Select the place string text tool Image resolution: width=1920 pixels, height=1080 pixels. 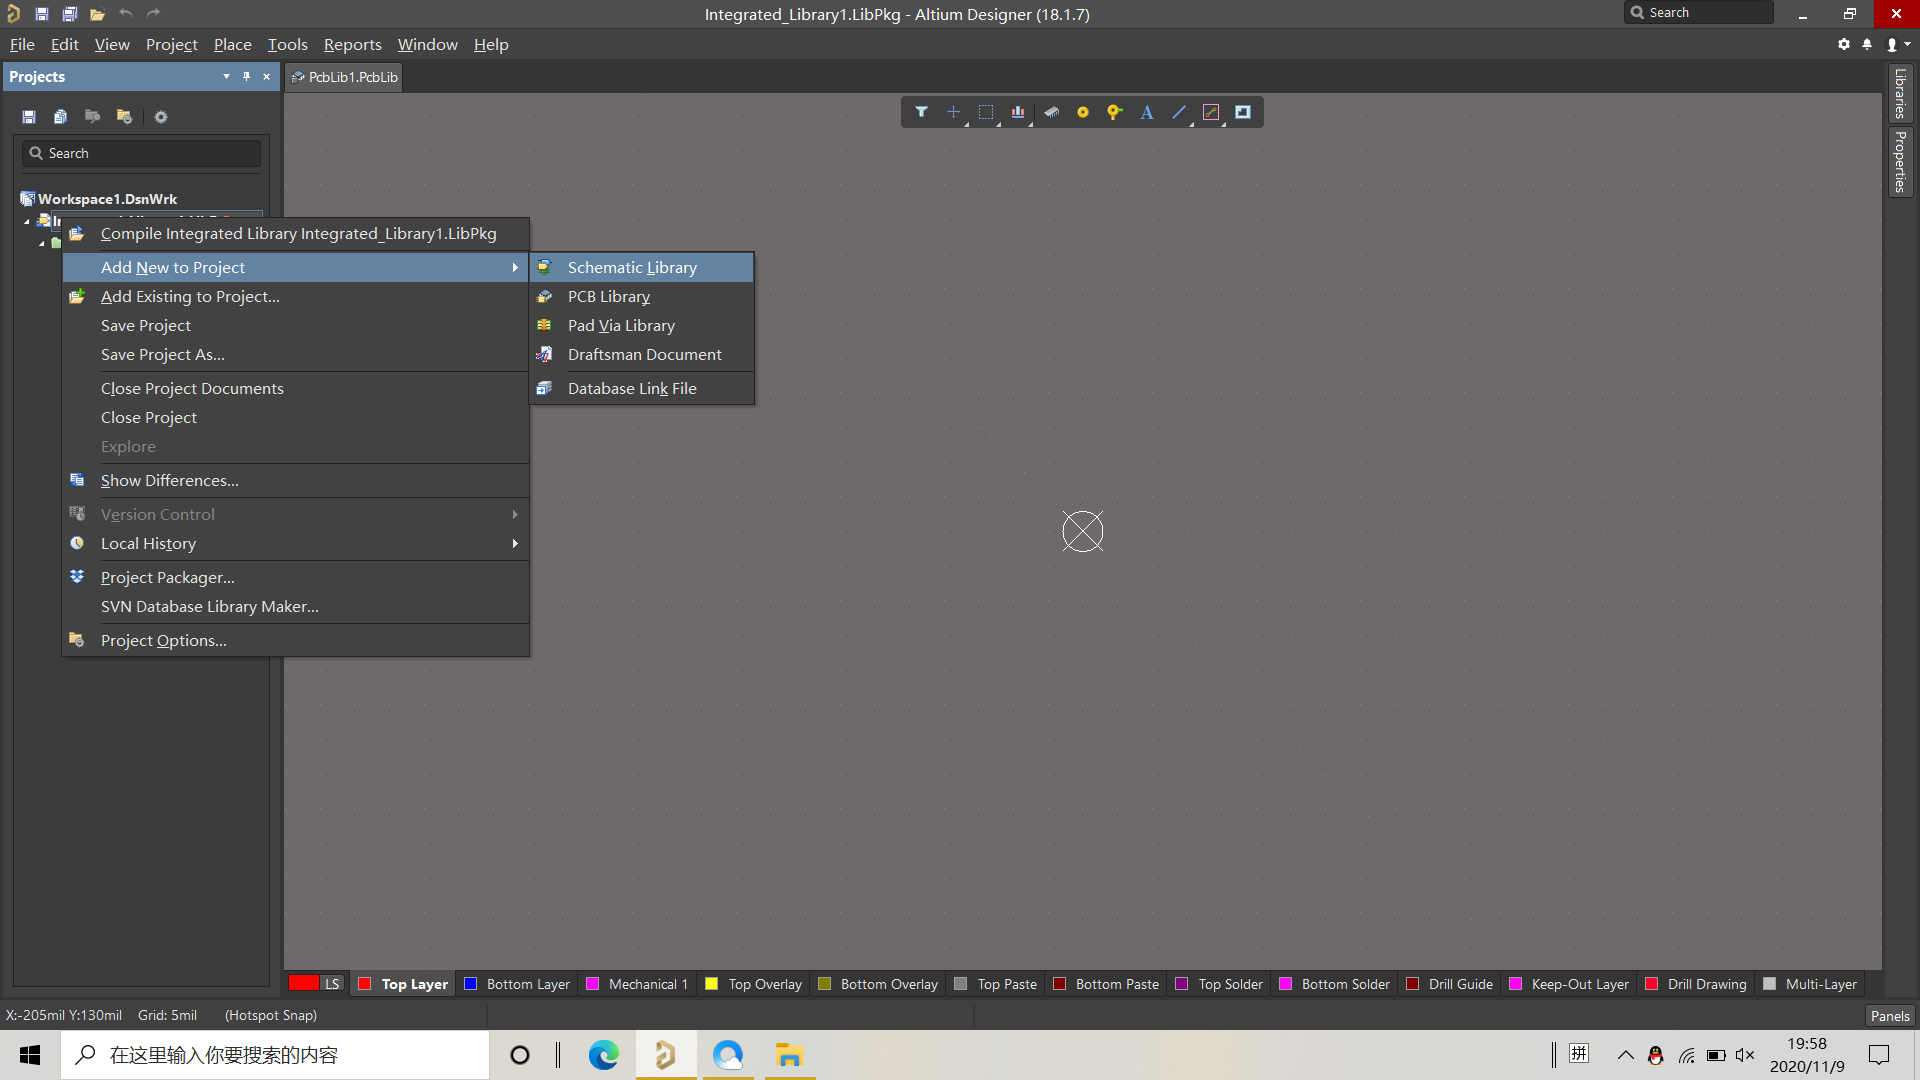pos(1147,112)
